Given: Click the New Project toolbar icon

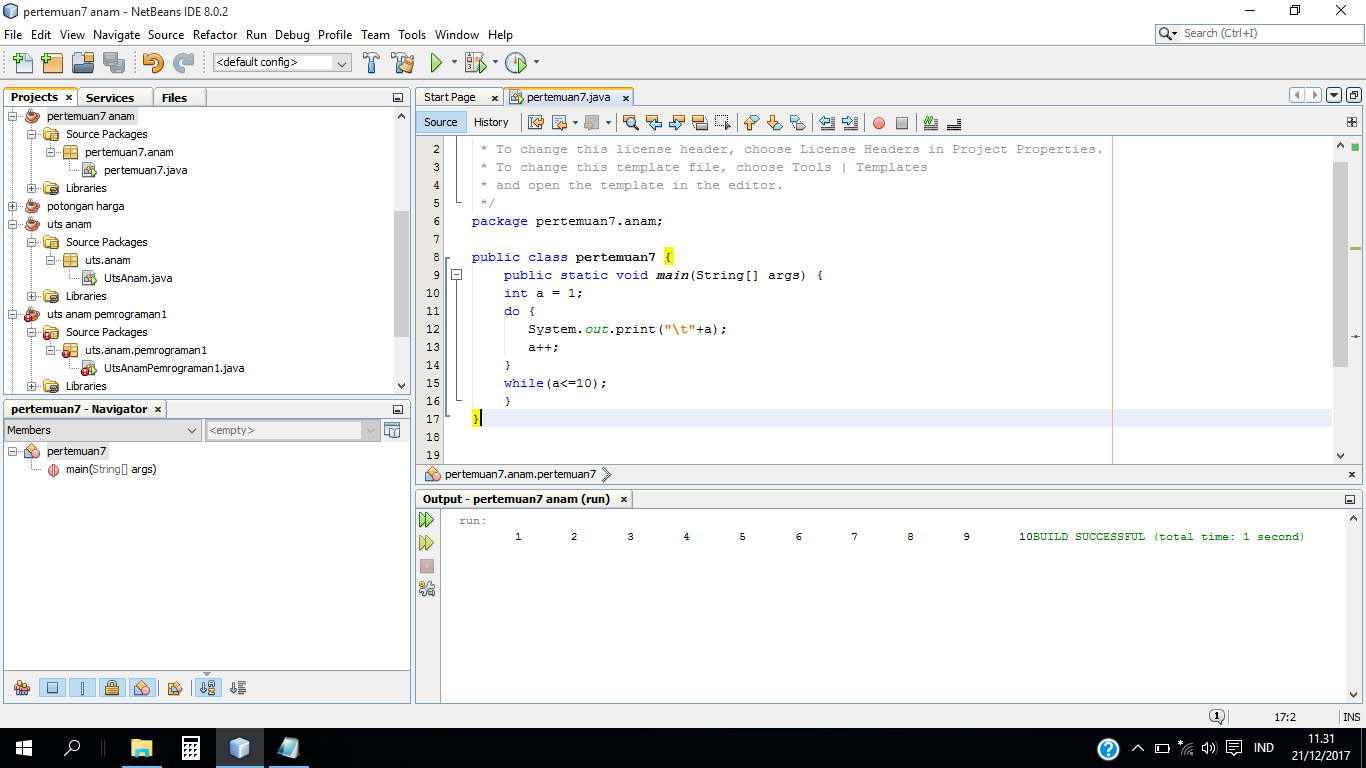Looking at the screenshot, I should pyautogui.click(x=52, y=63).
